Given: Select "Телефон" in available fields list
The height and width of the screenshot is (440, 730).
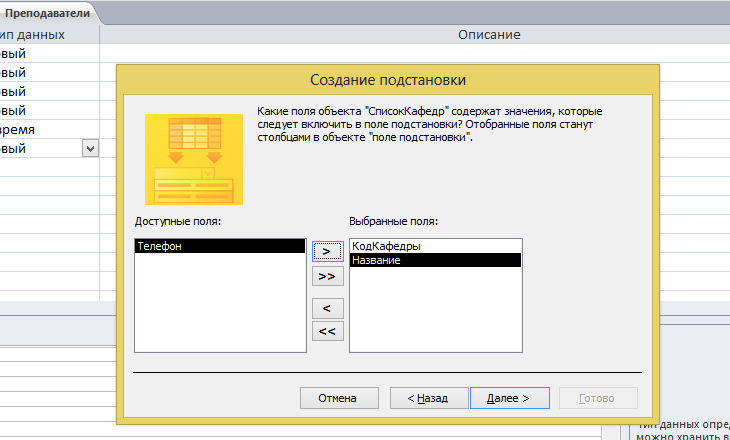Looking at the screenshot, I should (x=219, y=245).
